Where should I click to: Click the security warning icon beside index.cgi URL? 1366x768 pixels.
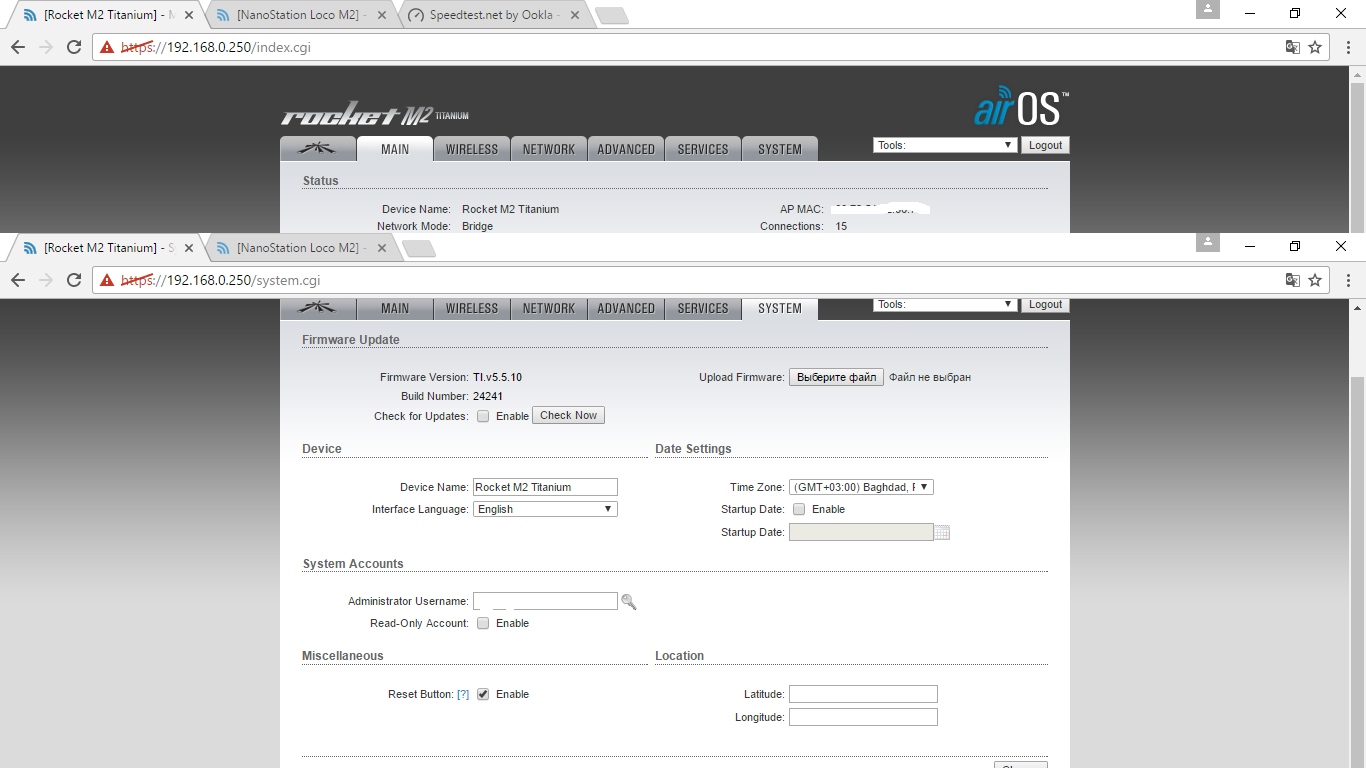tap(106, 47)
